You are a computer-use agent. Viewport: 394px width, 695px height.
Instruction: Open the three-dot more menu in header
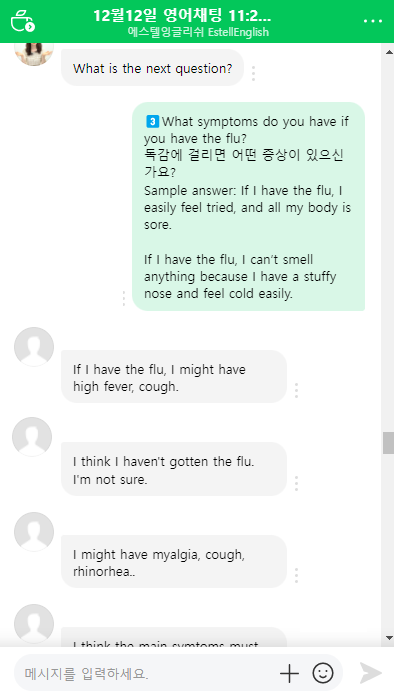coord(373,21)
